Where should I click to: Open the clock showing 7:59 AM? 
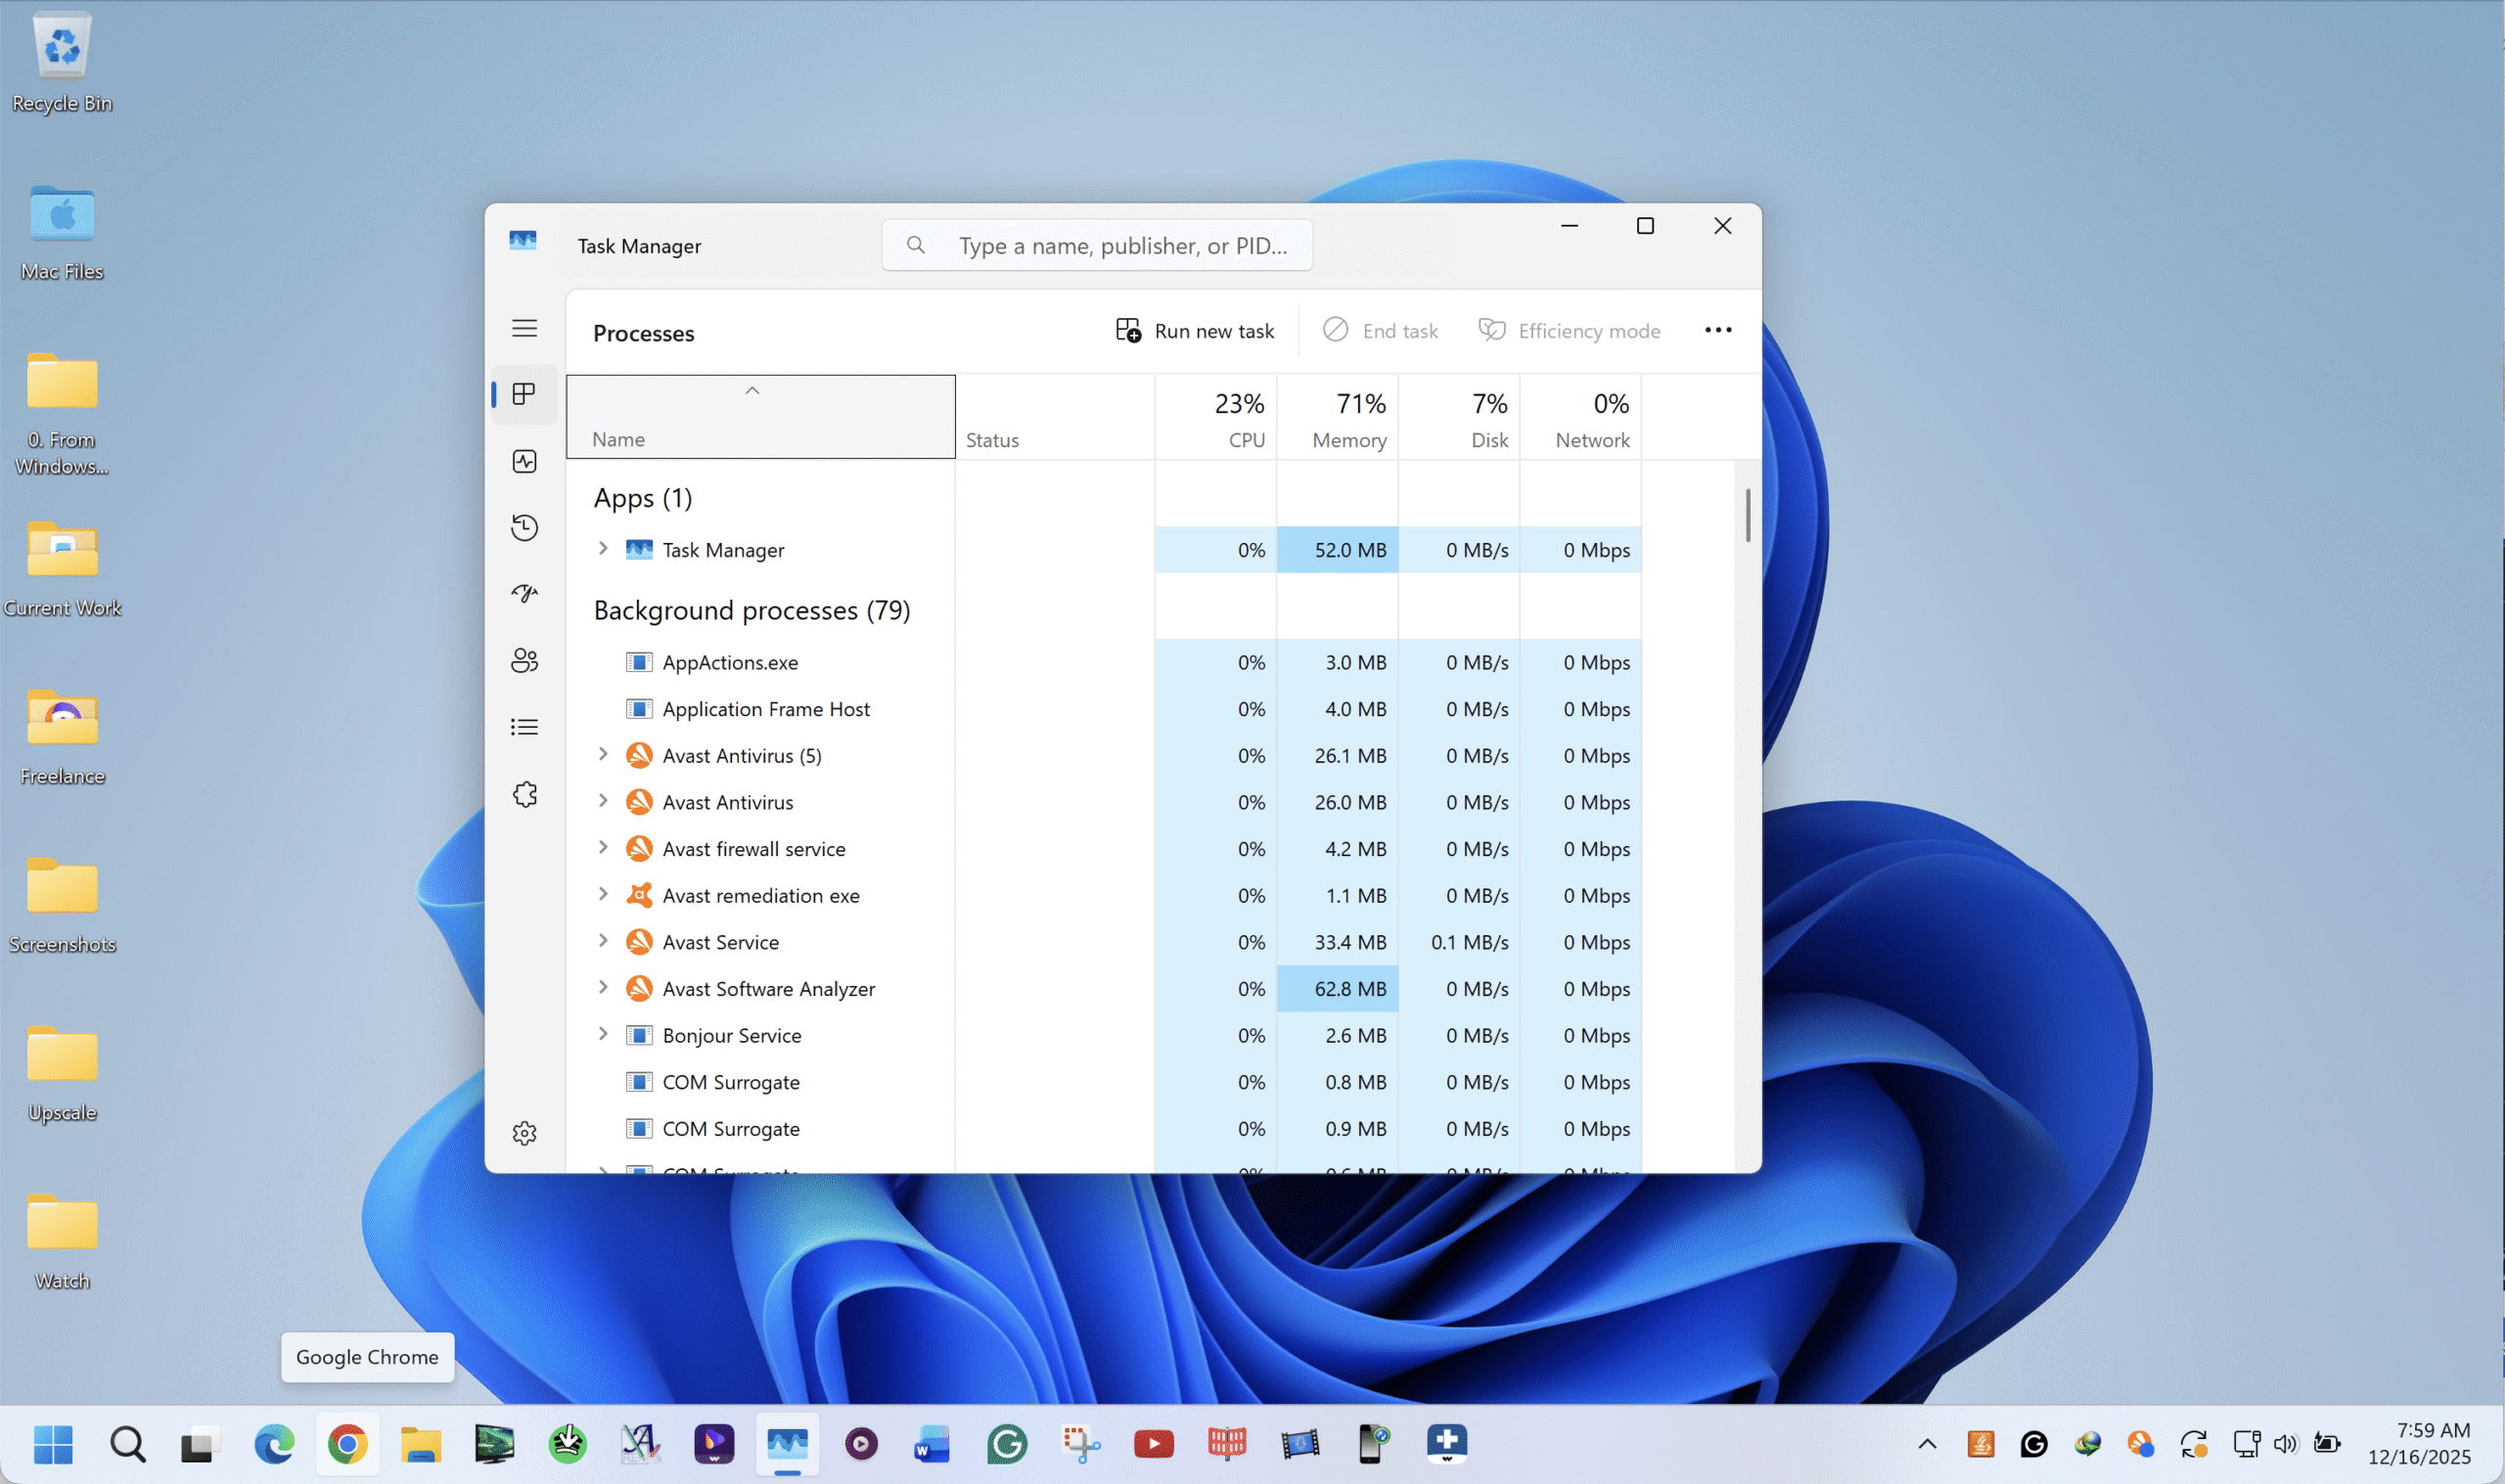[x=2419, y=1444]
